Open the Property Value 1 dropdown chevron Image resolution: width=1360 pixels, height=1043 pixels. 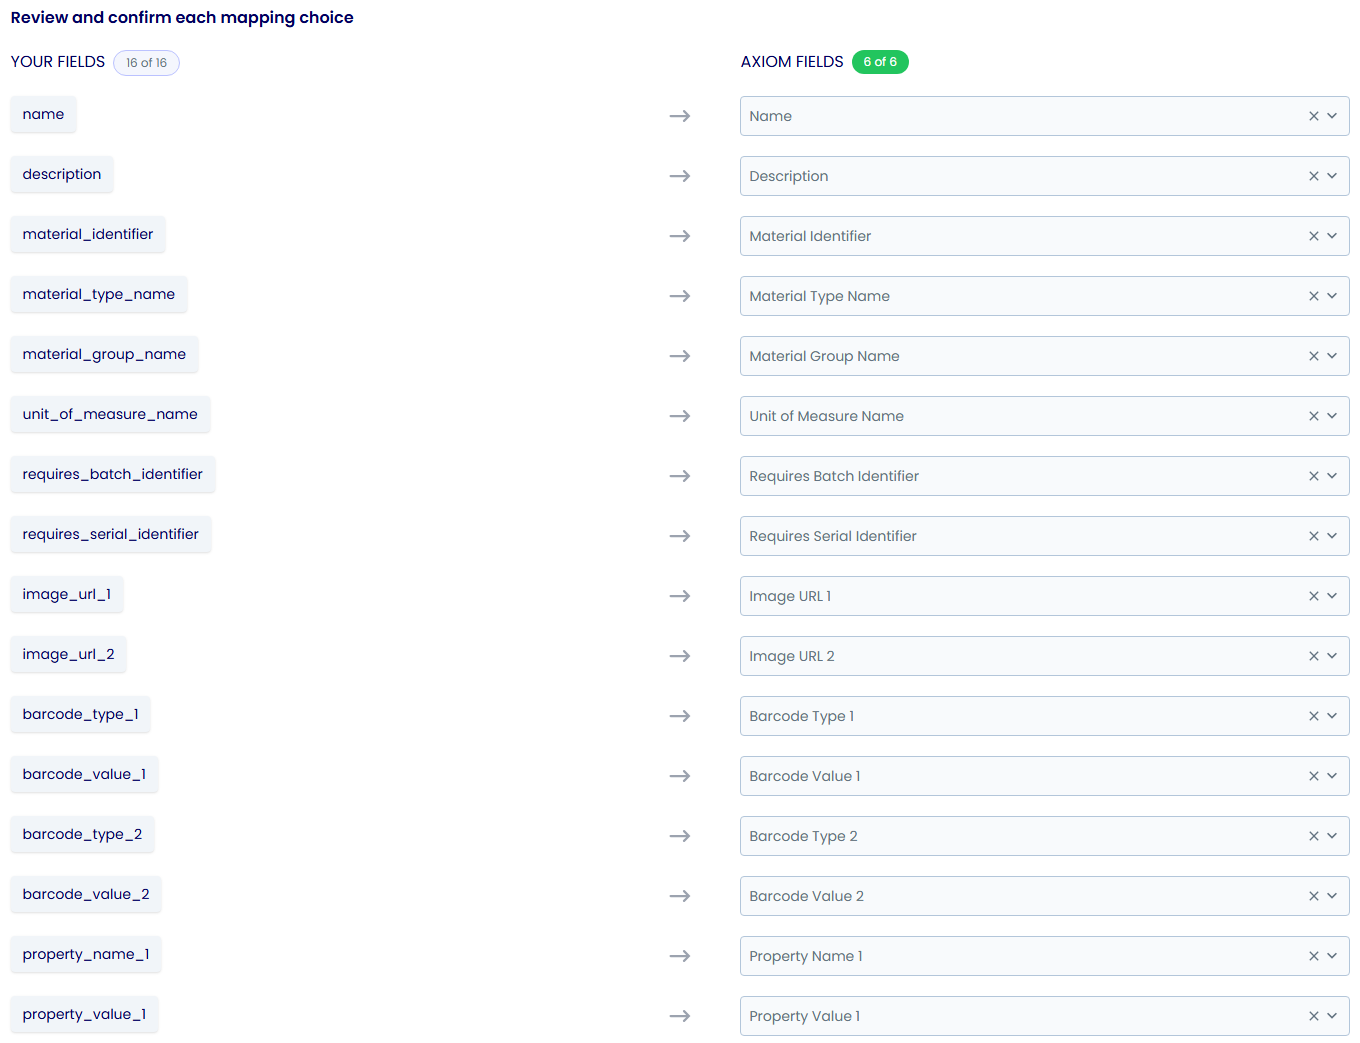(1332, 1016)
